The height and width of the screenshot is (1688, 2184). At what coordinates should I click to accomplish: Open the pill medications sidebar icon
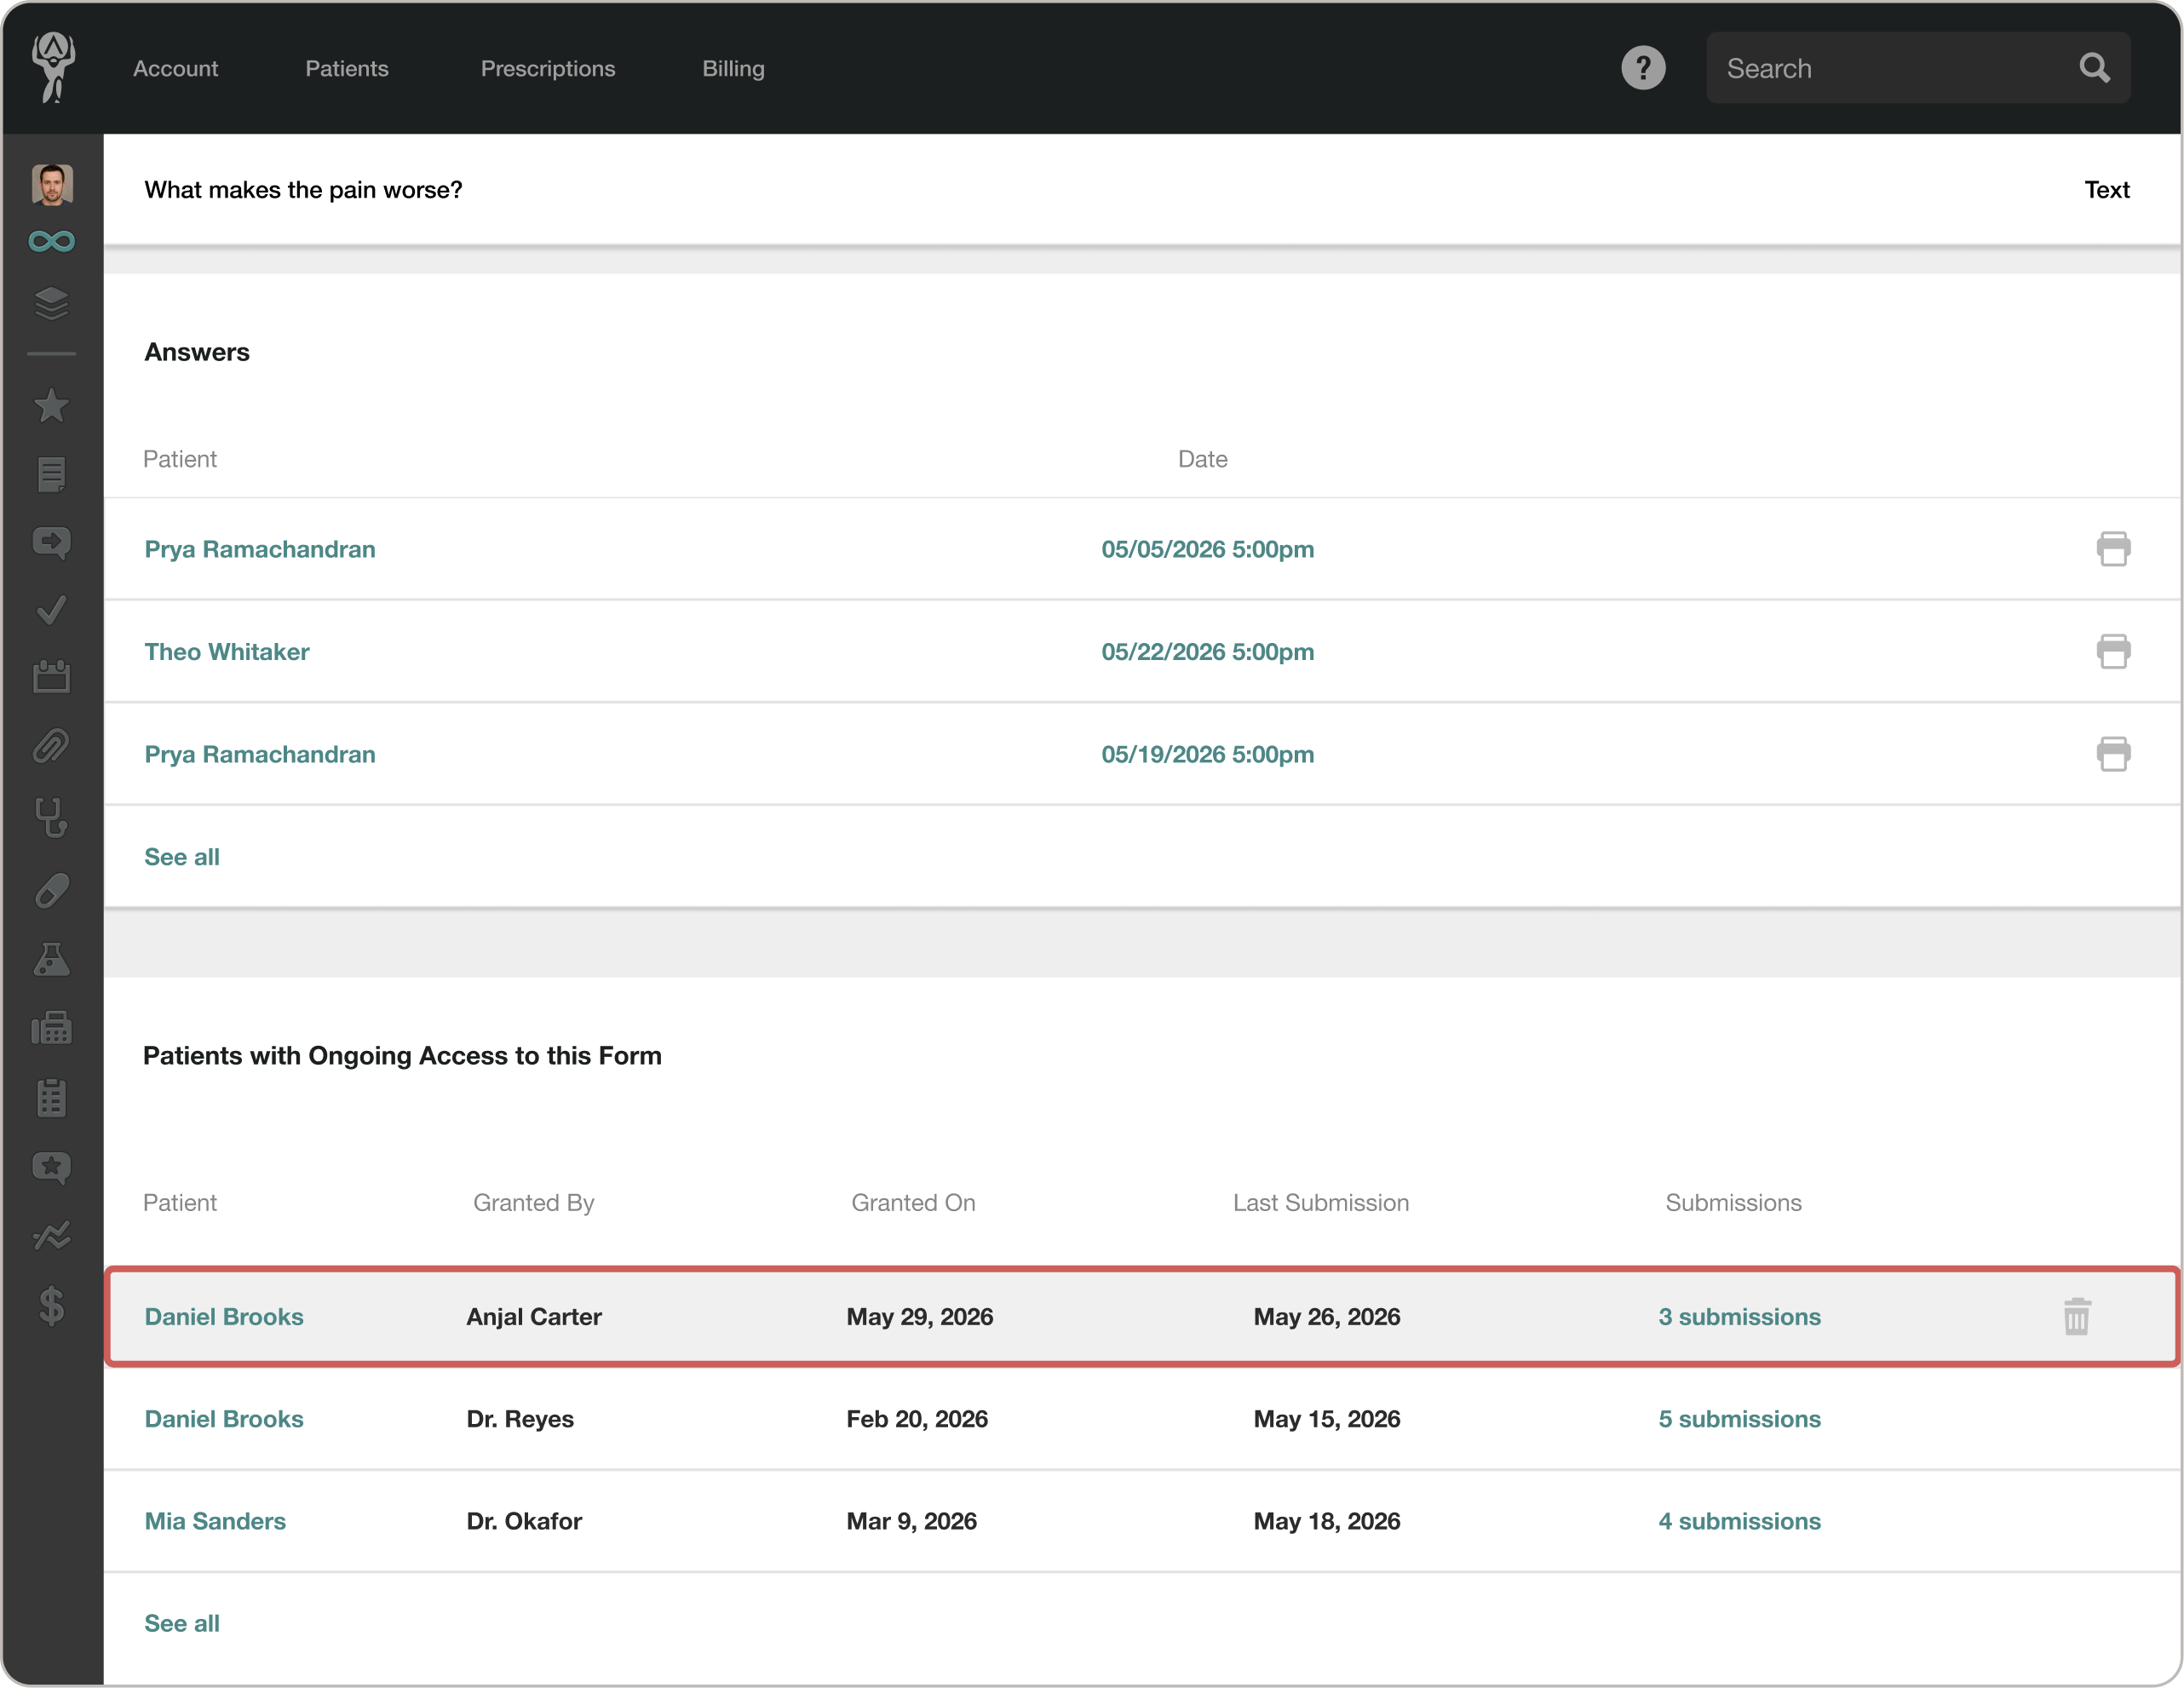tap(52, 890)
